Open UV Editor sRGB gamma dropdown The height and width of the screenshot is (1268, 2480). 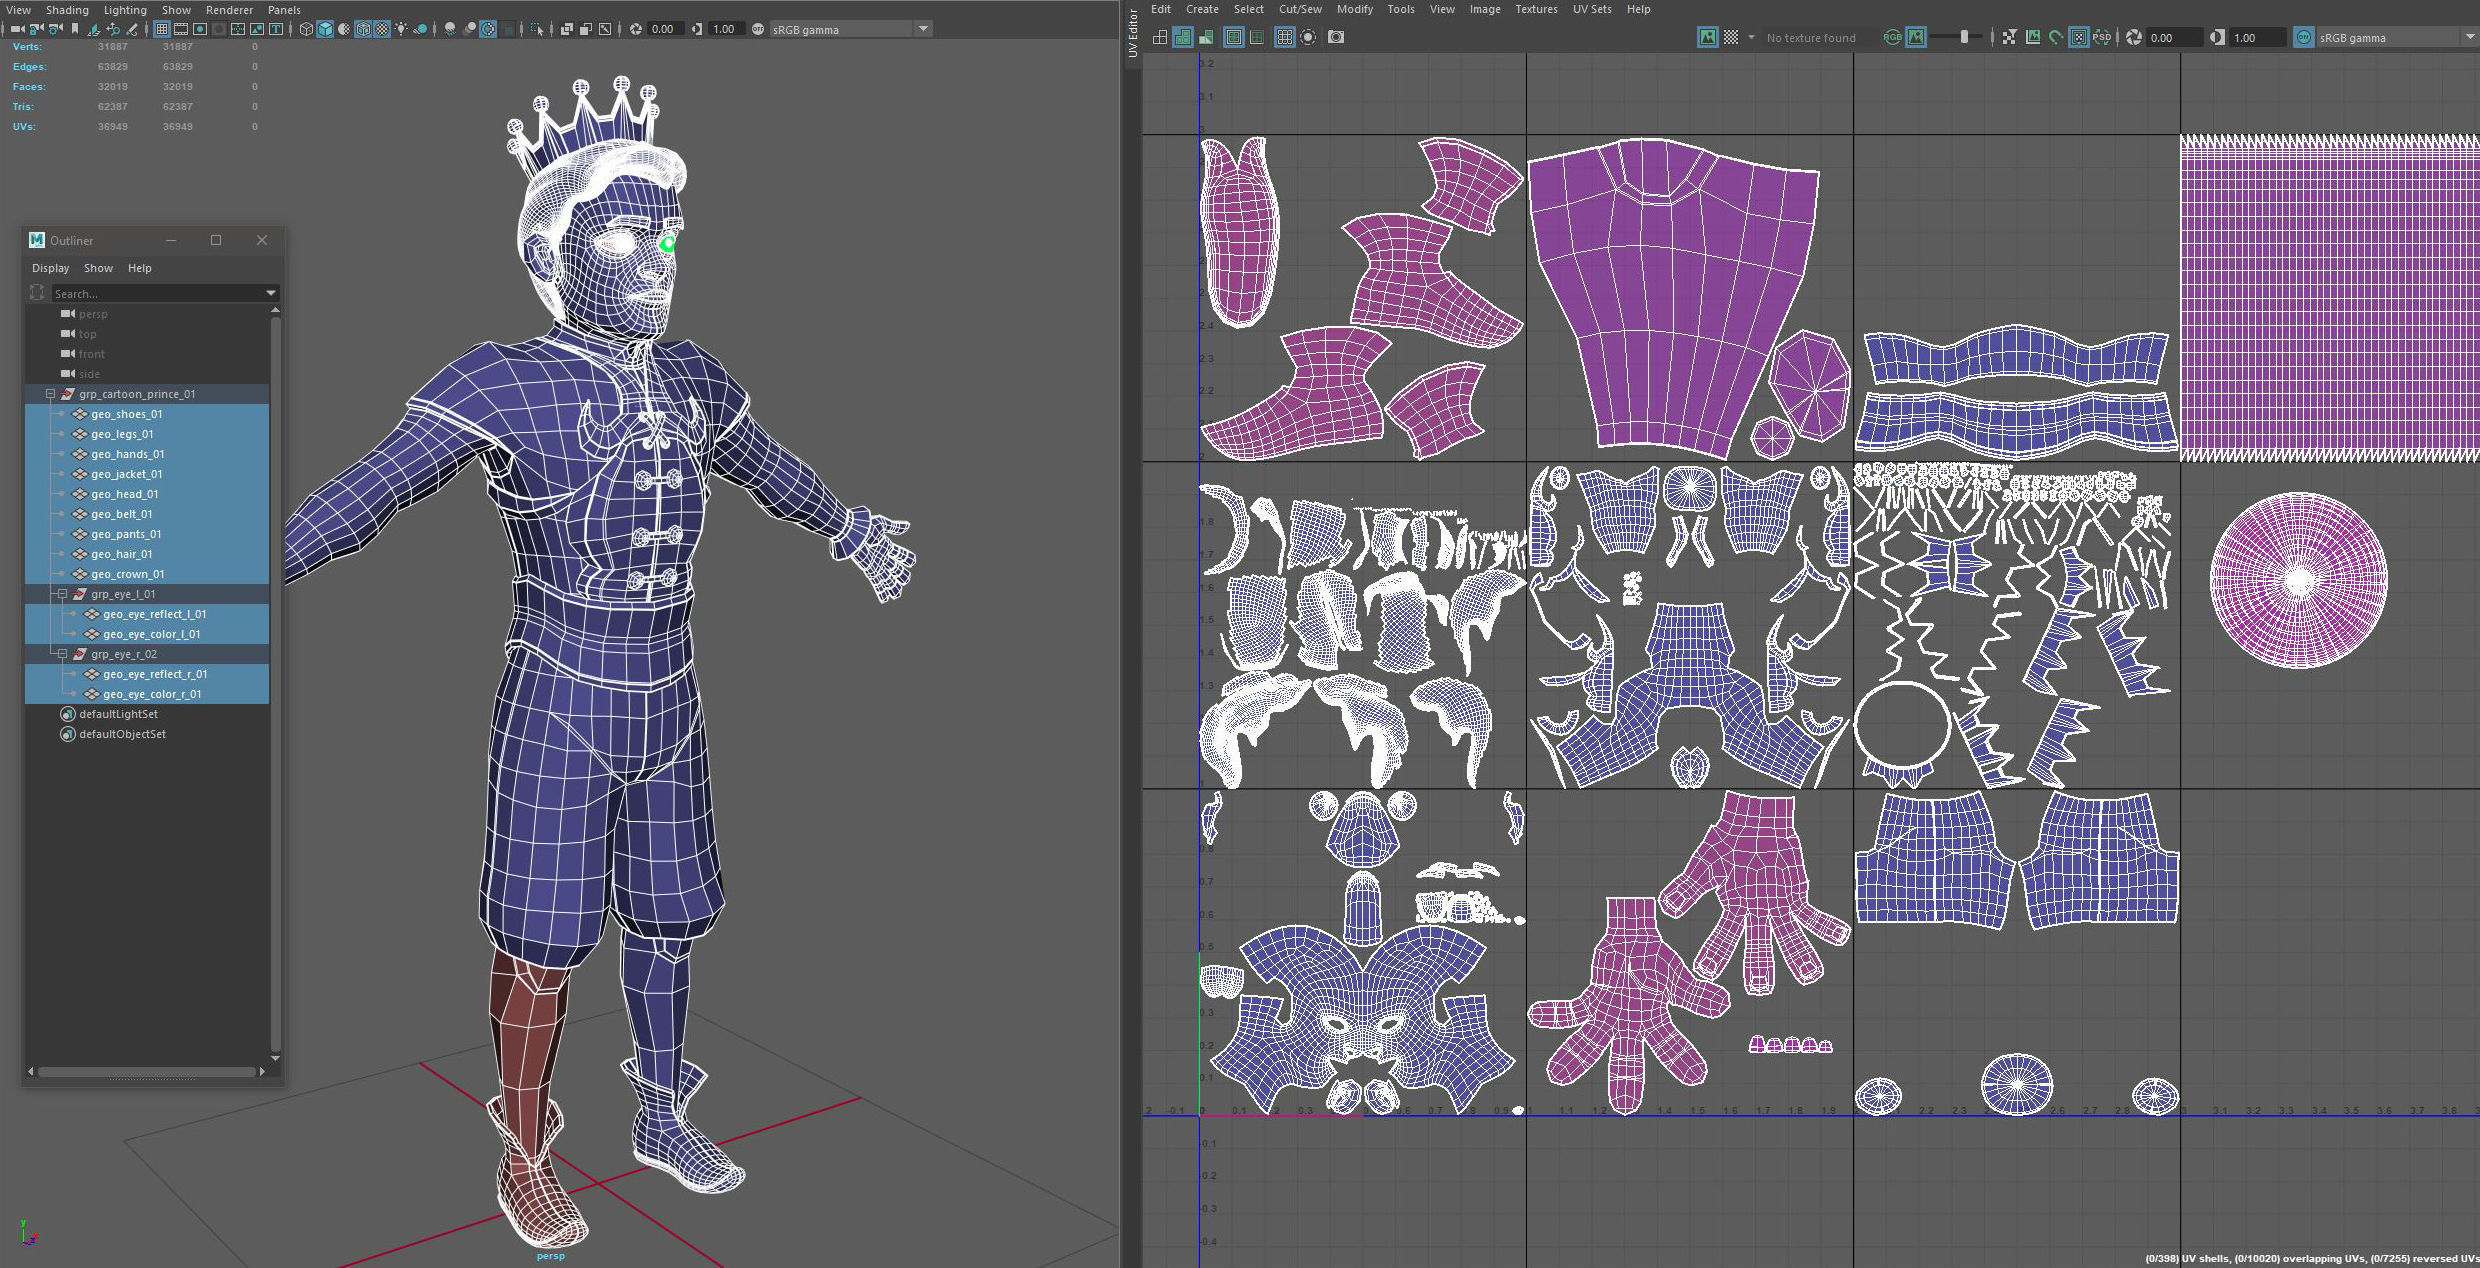coord(2470,37)
